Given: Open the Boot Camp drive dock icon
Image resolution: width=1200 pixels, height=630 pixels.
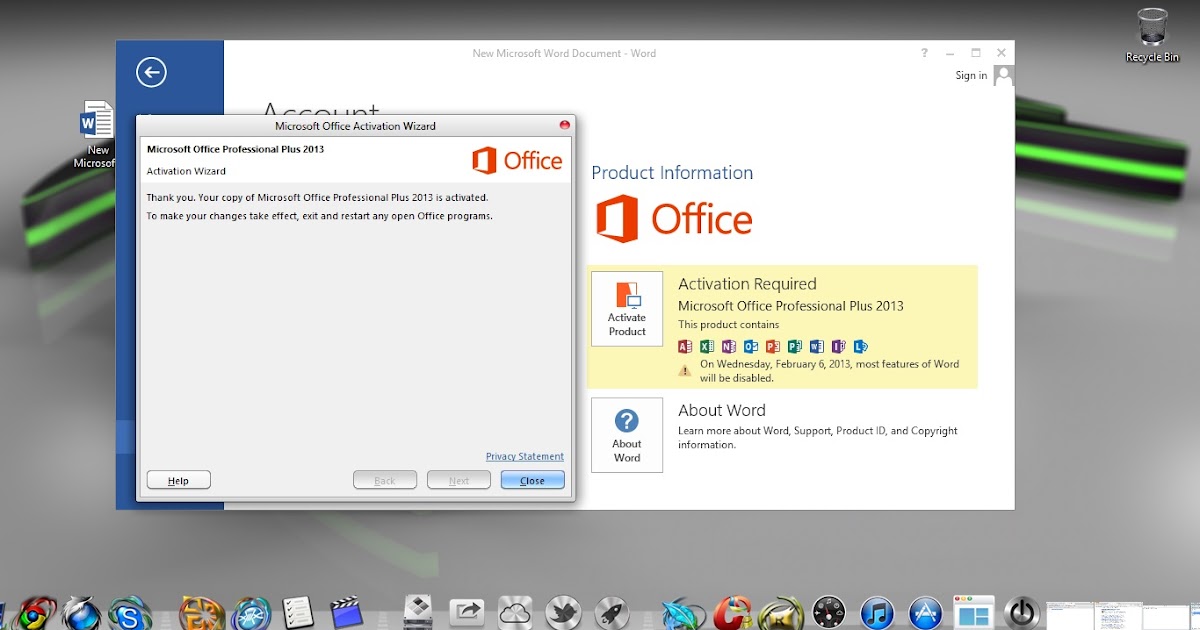Looking at the screenshot, I should [418, 613].
